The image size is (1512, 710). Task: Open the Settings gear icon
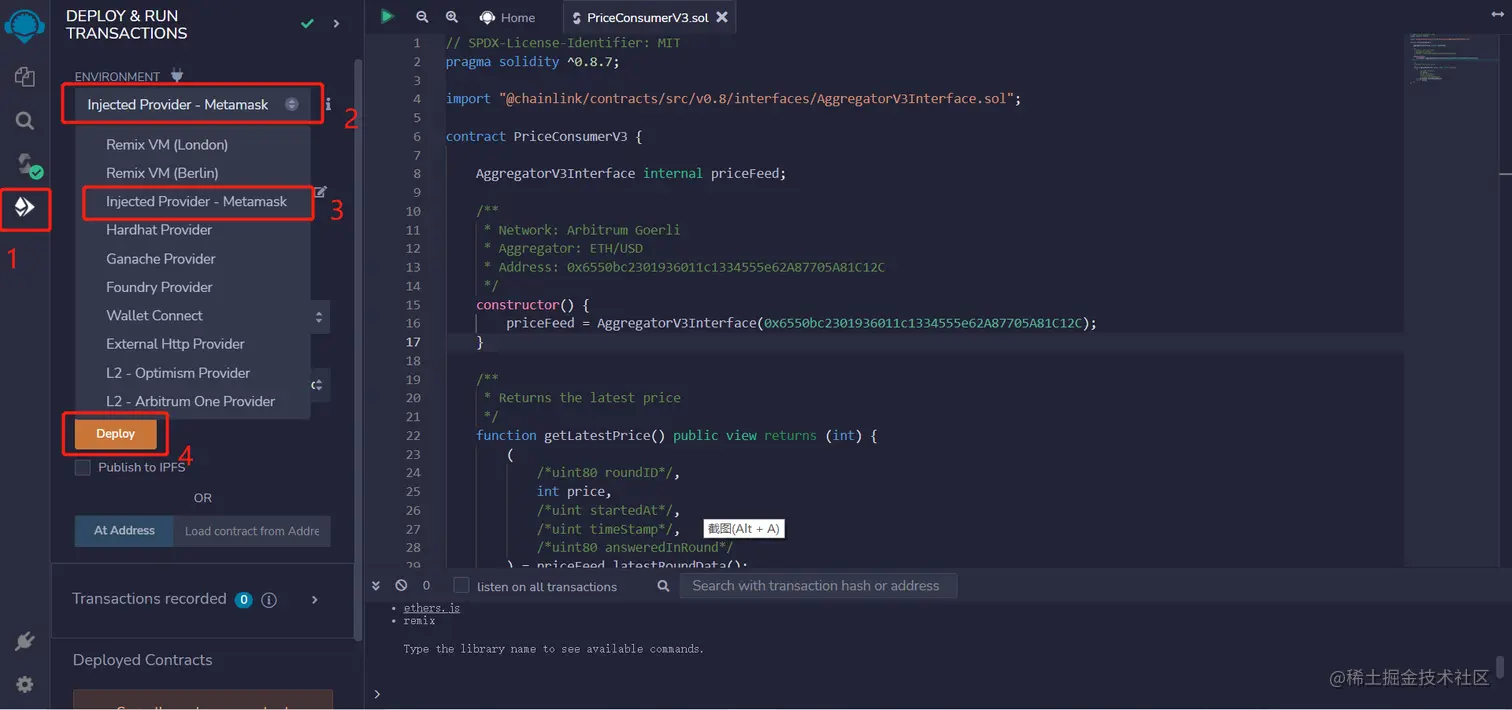point(25,685)
